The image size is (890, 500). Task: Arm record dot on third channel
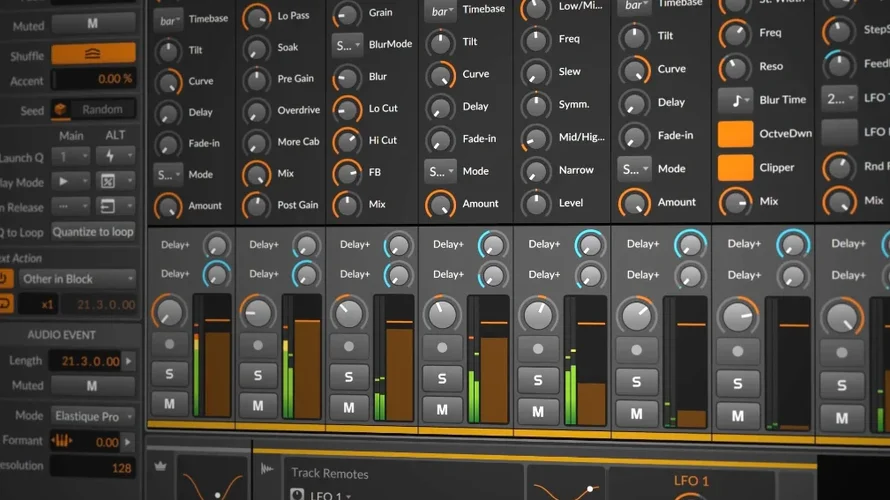(349, 346)
